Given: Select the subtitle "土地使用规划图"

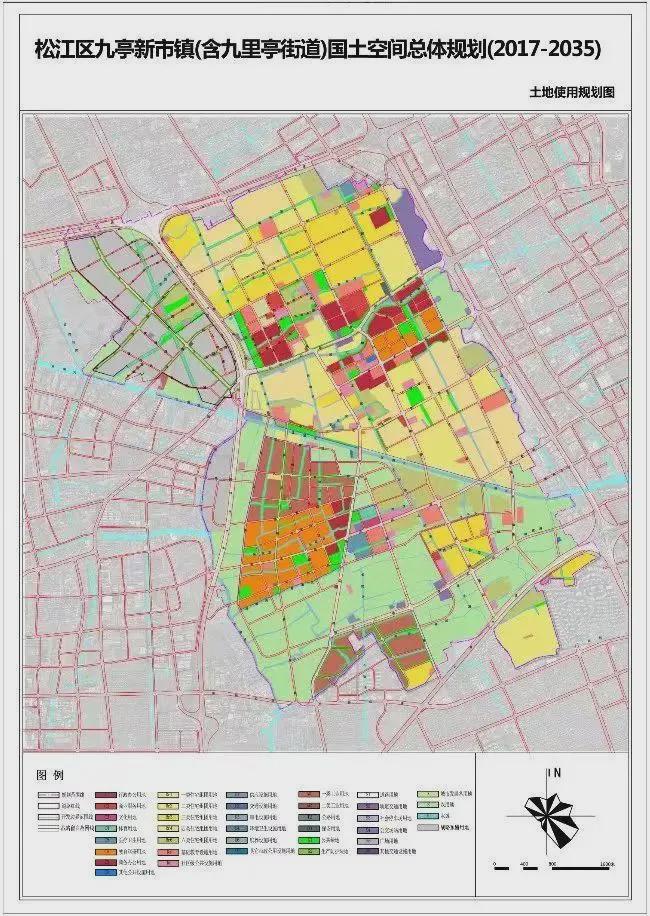Looking at the screenshot, I should click(x=572, y=92).
